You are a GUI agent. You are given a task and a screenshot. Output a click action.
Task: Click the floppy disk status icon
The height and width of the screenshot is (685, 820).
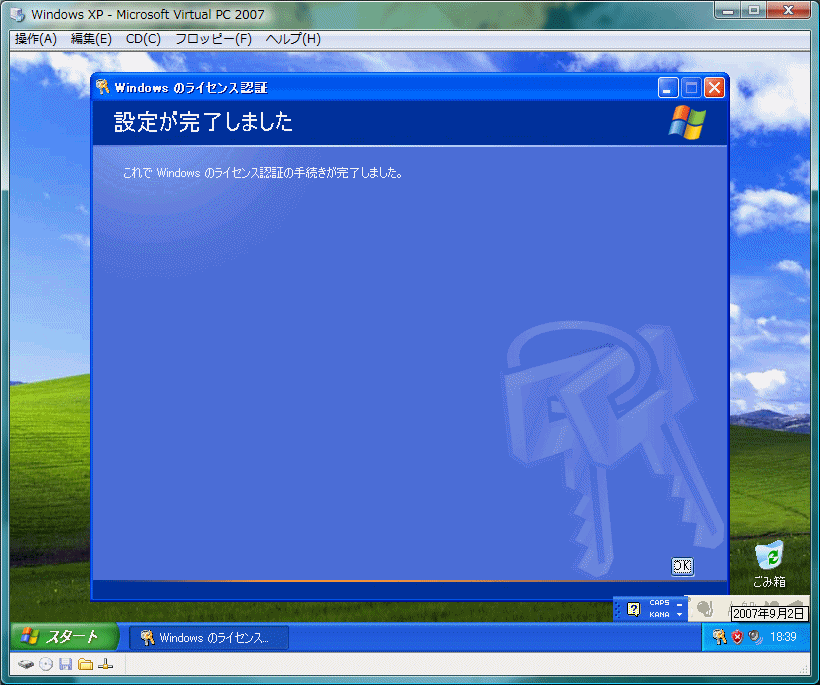tap(65, 665)
